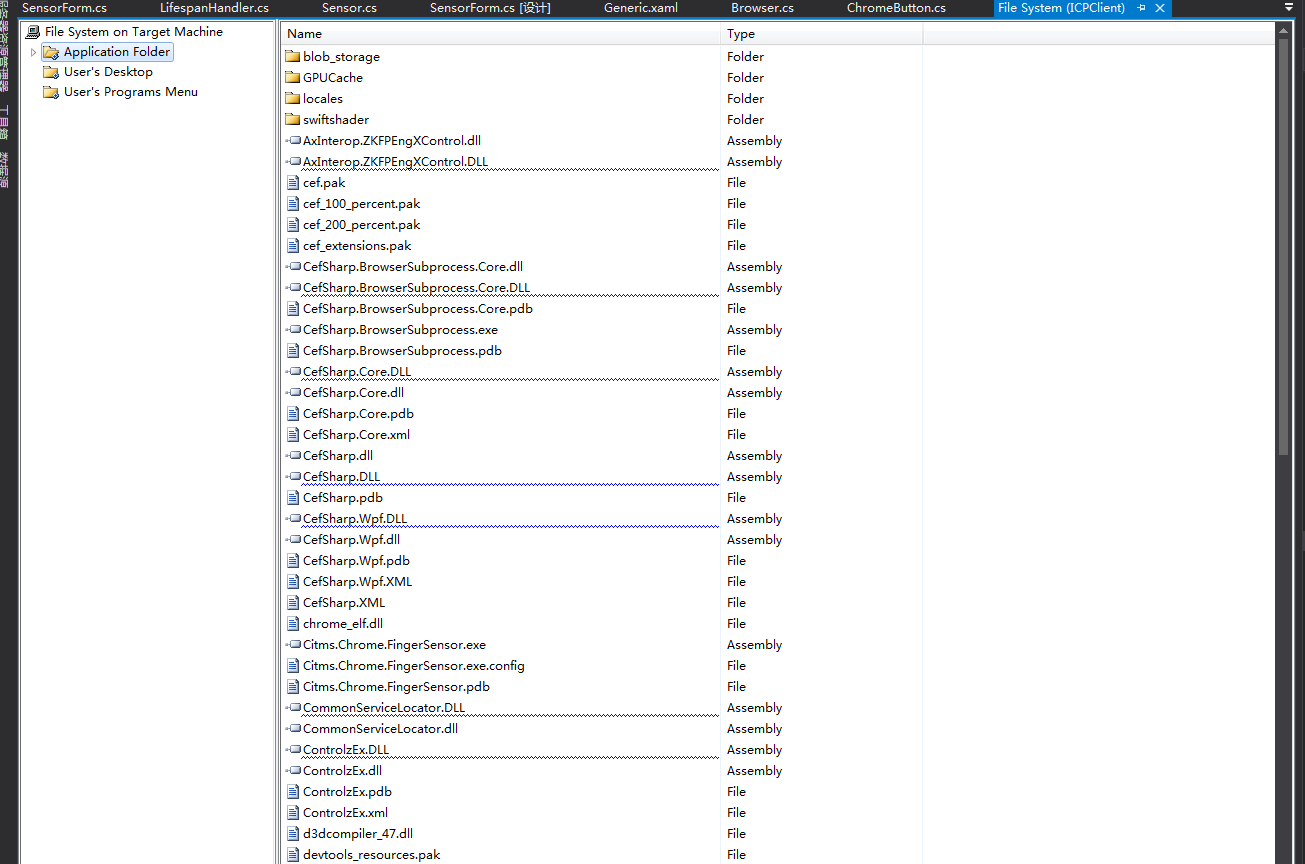Select the User's Desktop tree label
The width and height of the screenshot is (1305, 864).
(108, 72)
